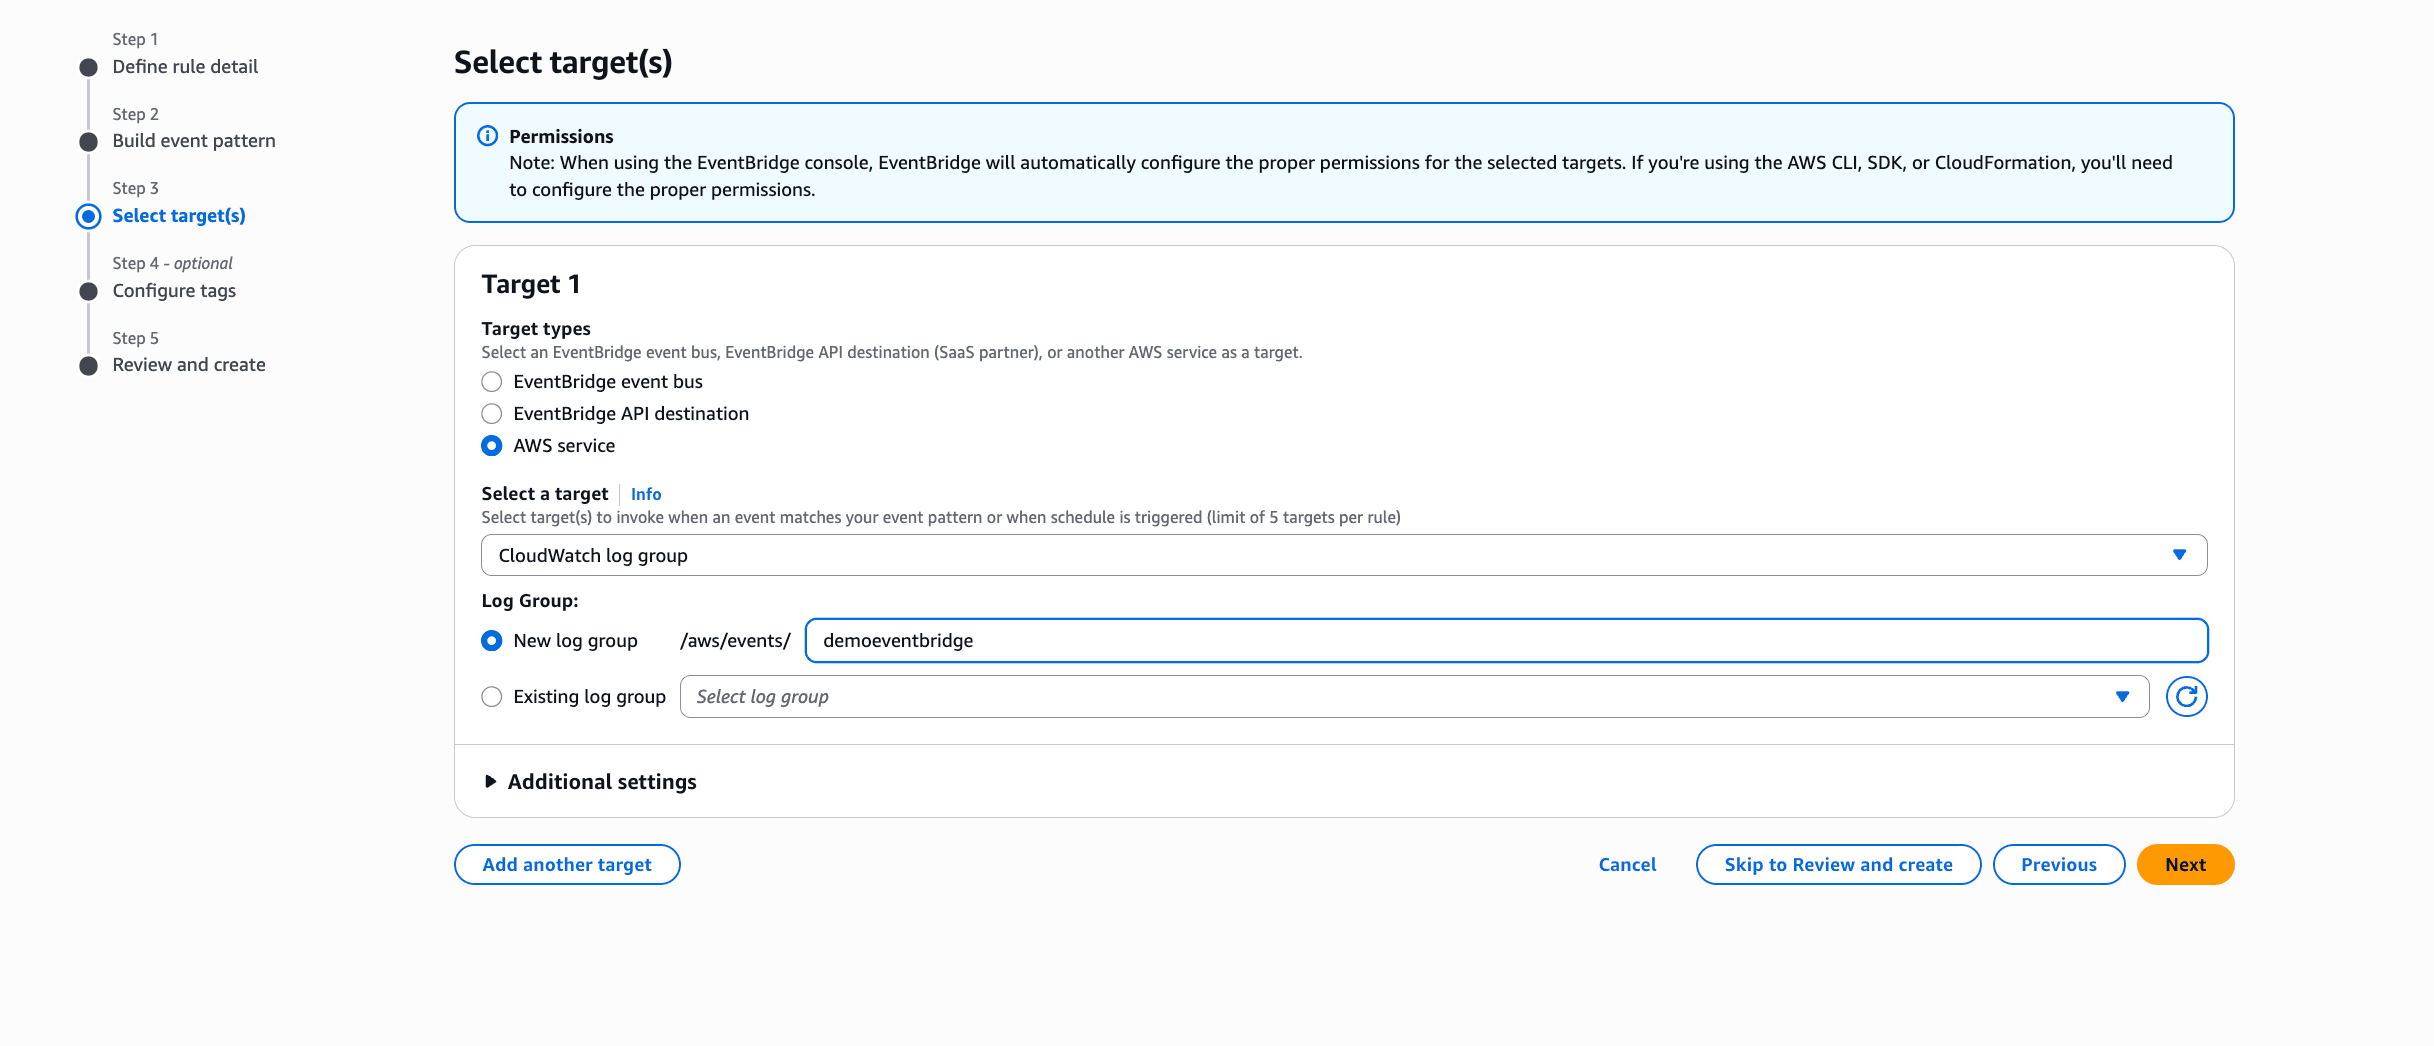Image resolution: width=2434 pixels, height=1046 pixels.
Task: Refresh the existing log groups list
Action: coord(2187,696)
